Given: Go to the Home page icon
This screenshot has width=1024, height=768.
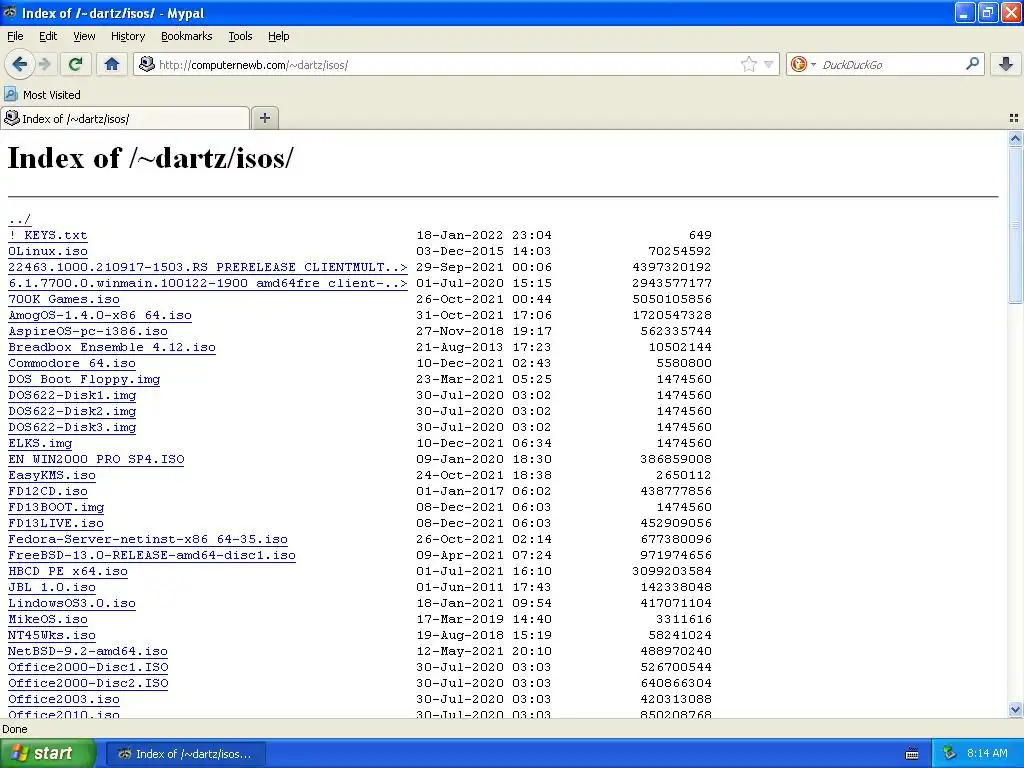Looking at the screenshot, I should 112,64.
